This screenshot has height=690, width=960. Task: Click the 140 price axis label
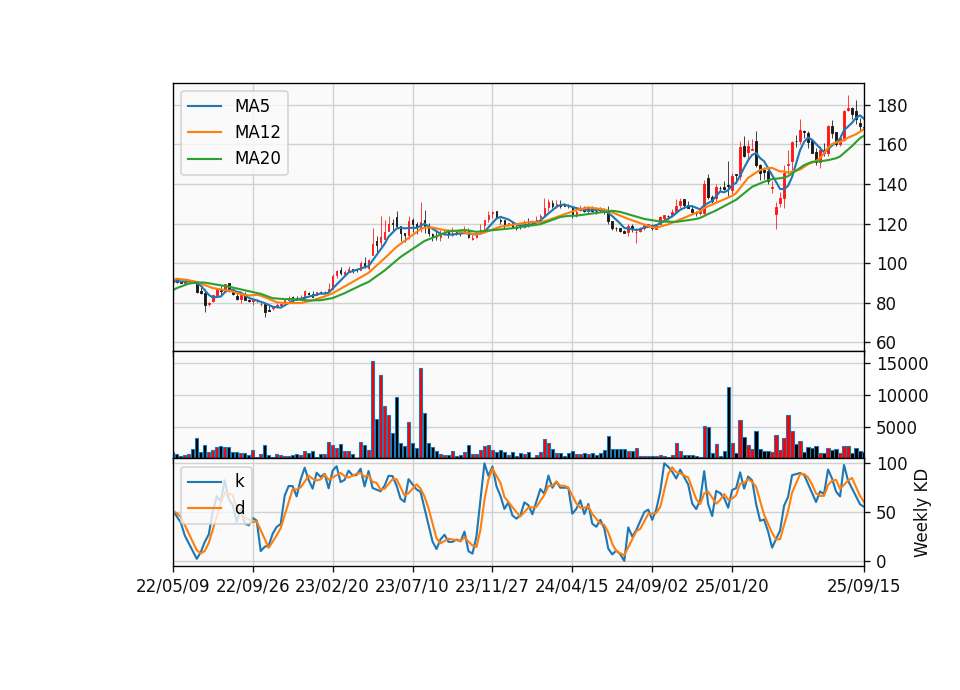tap(892, 185)
